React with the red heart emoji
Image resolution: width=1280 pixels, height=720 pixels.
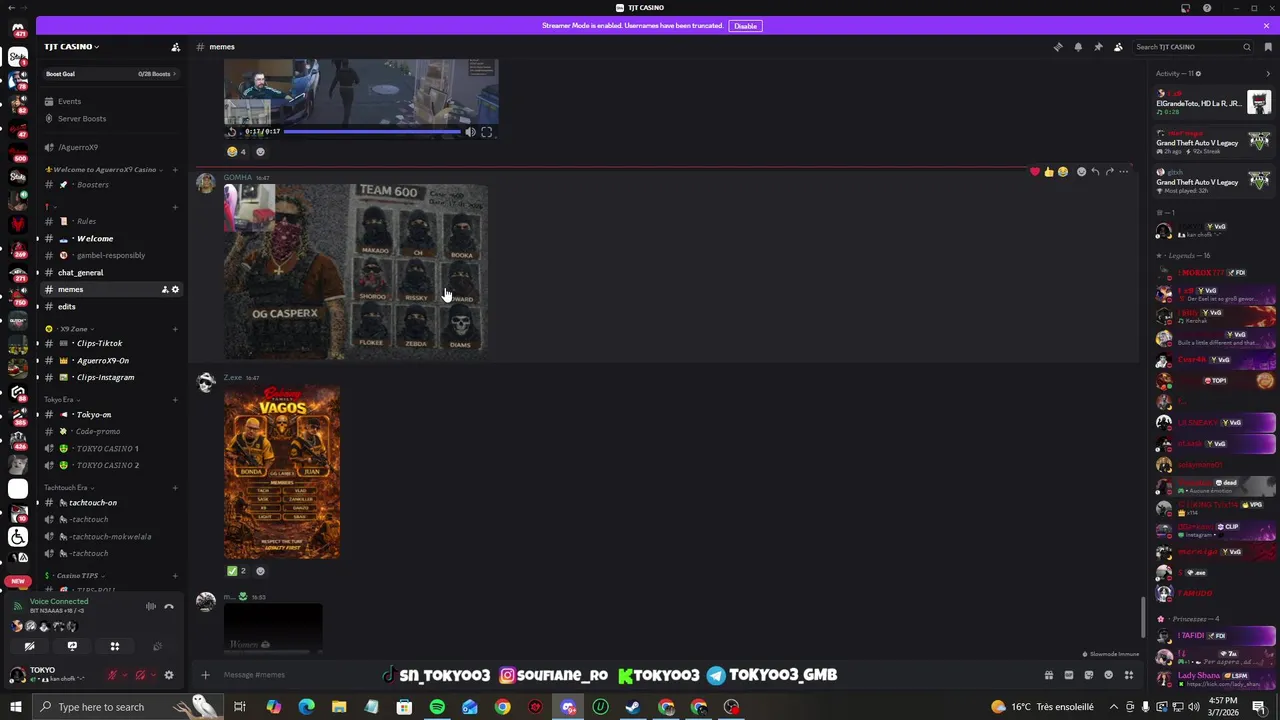[x=1035, y=172]
